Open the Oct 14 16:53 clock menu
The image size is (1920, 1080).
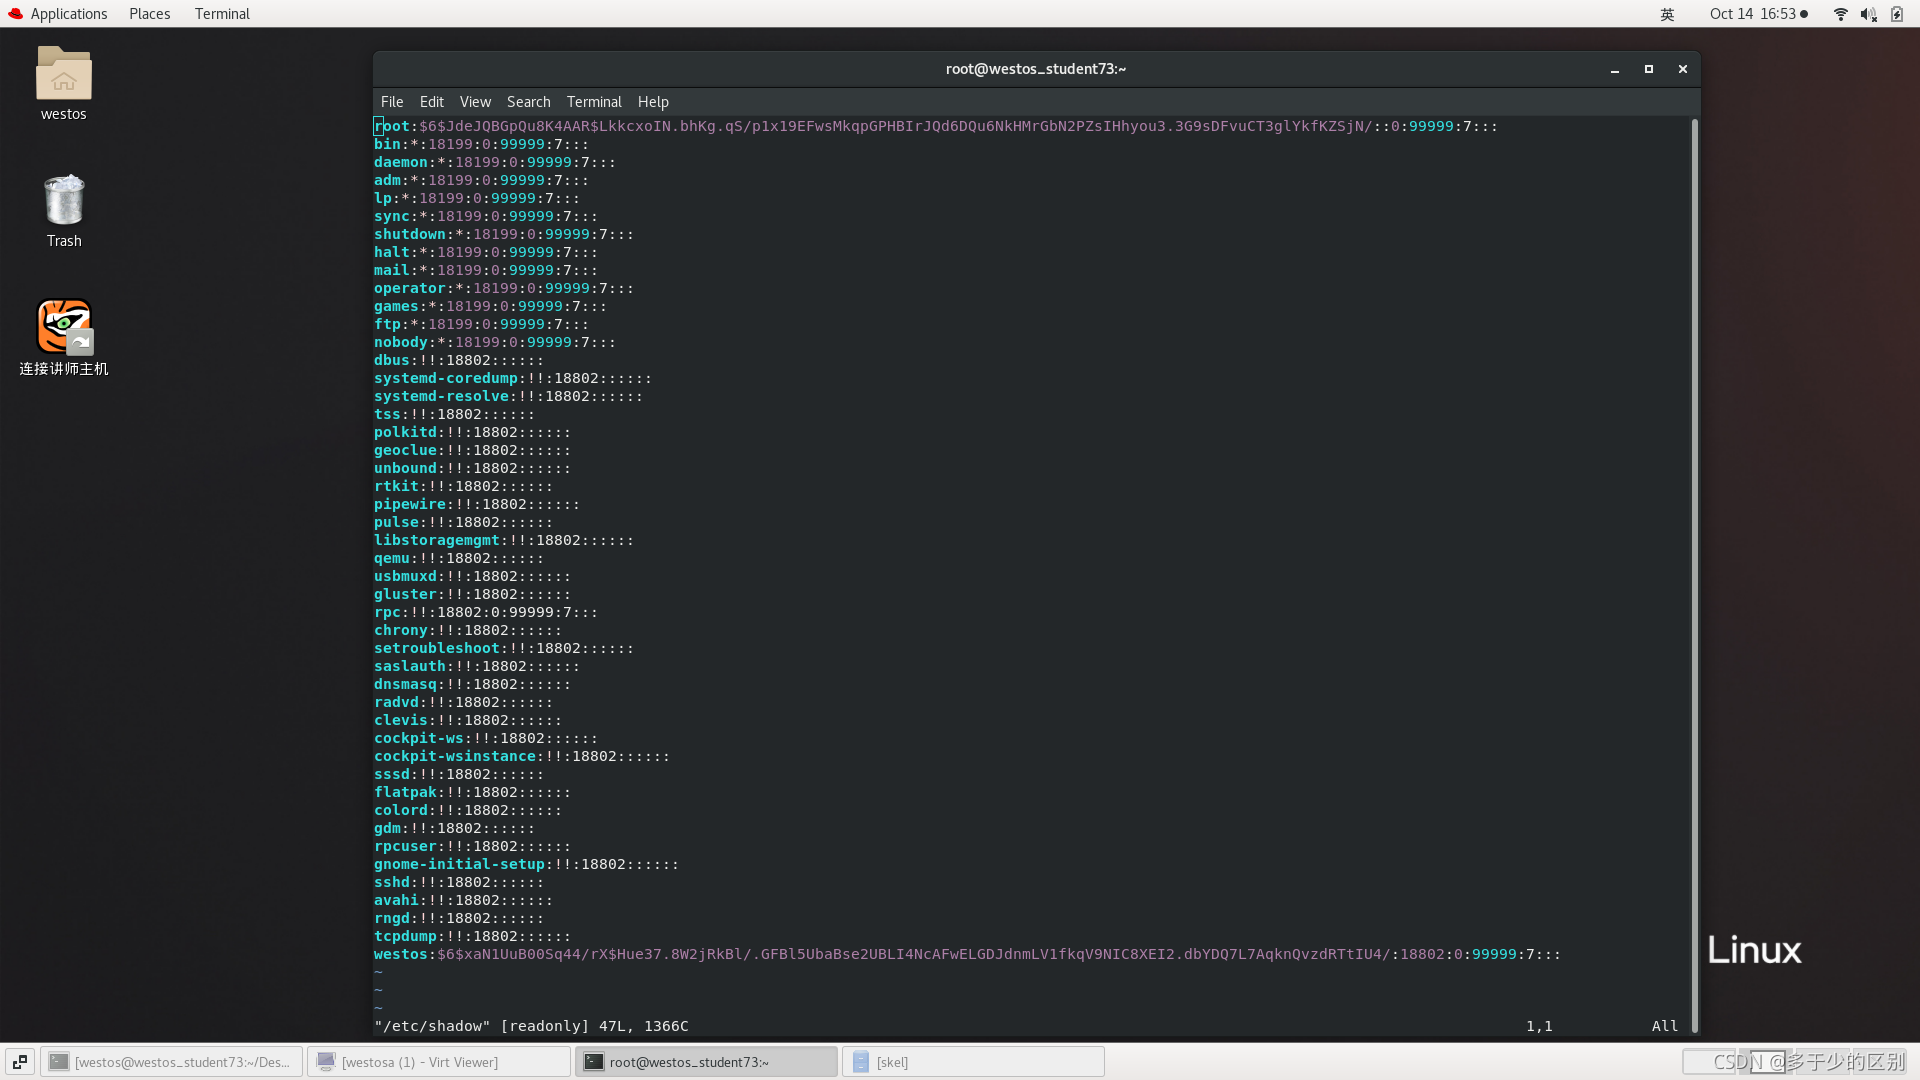[x=1757, y=14]
